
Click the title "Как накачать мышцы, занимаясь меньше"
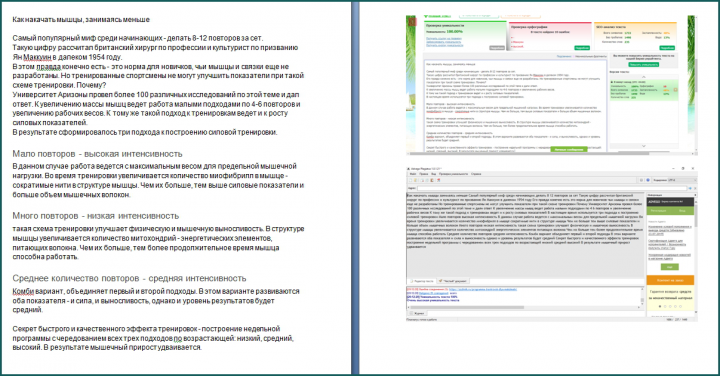pyautogui.click(x=81, y=20)
